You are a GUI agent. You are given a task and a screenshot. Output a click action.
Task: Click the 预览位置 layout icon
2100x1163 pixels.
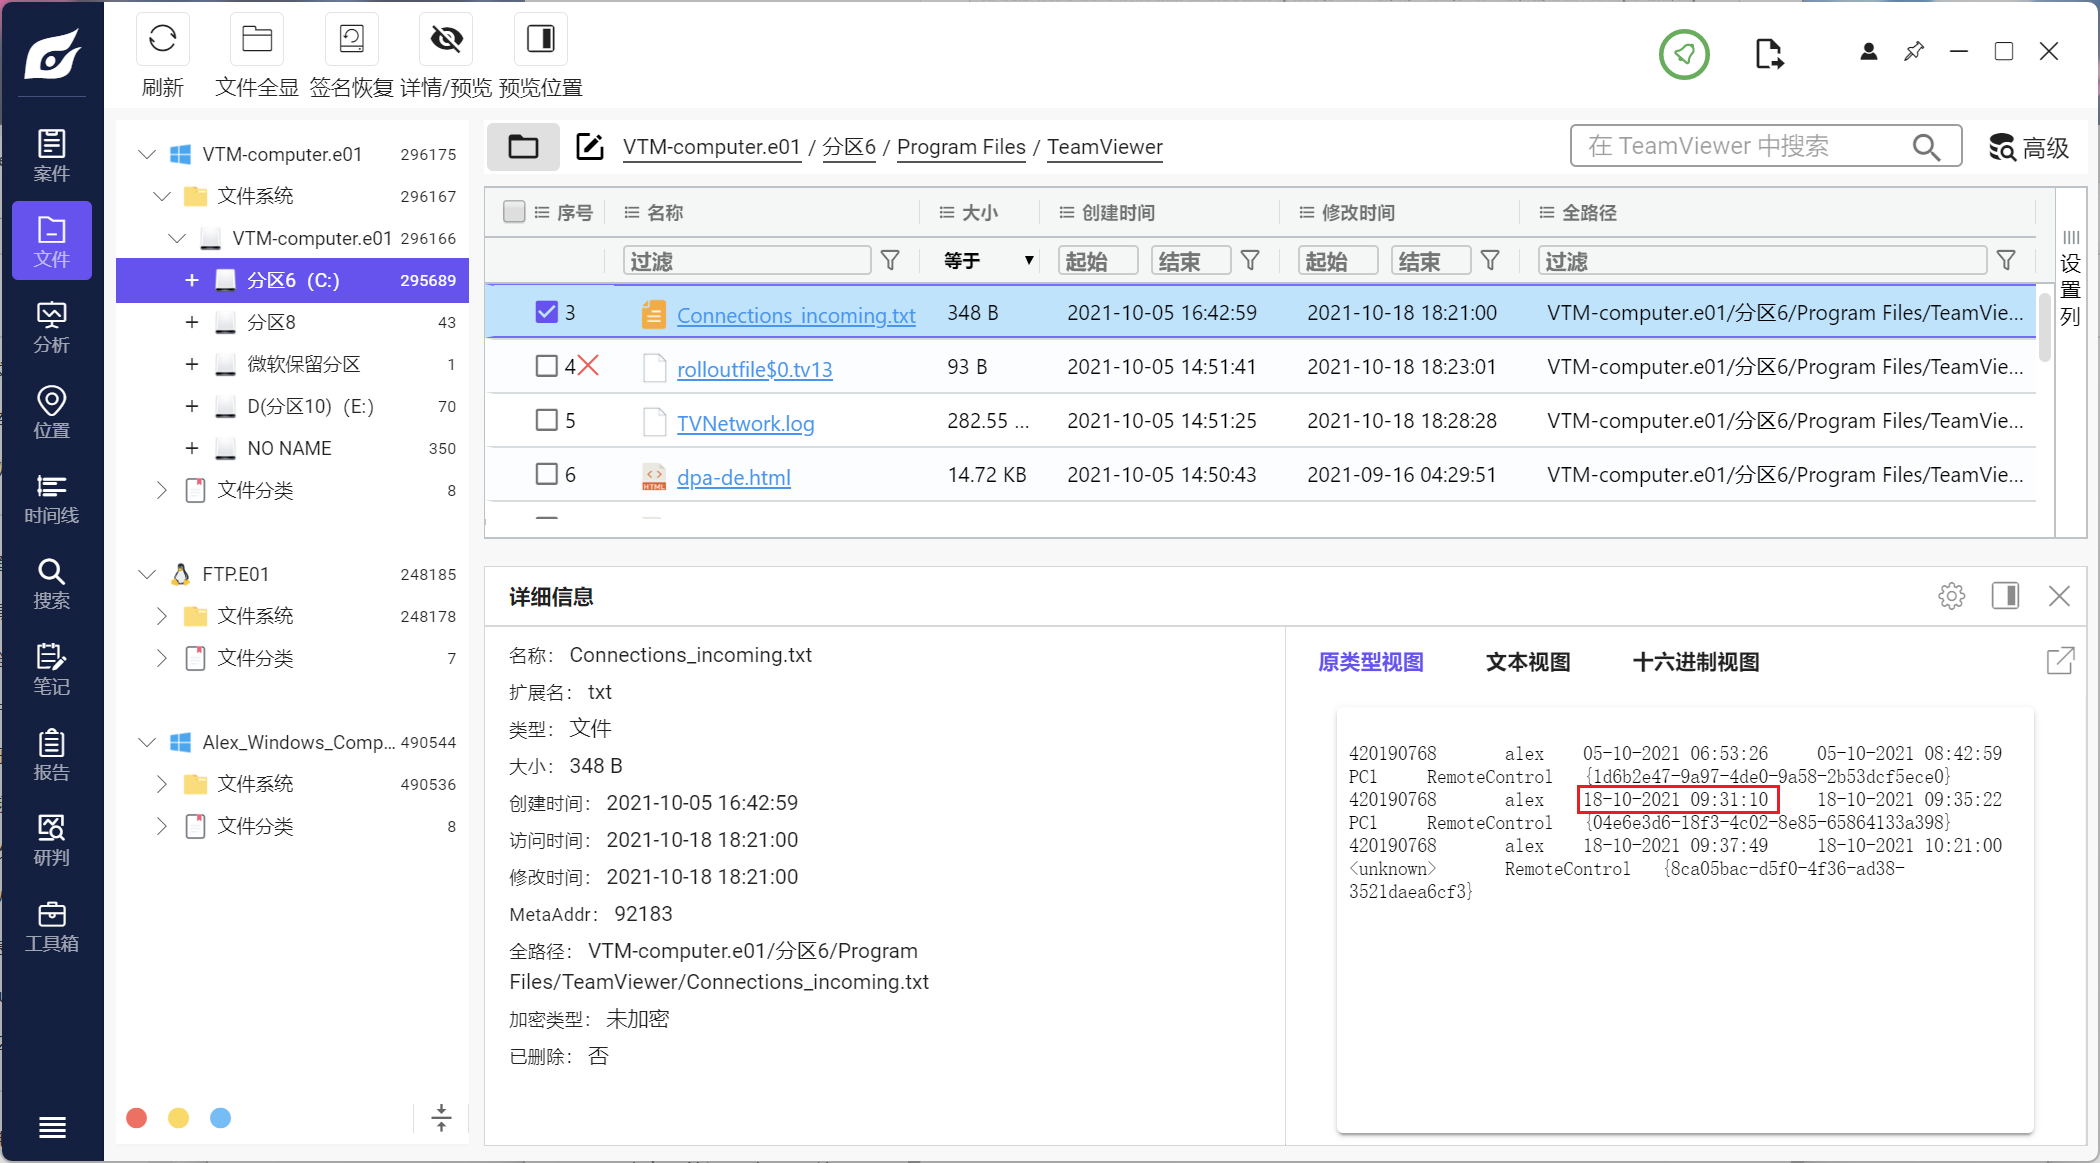point(540,39)
